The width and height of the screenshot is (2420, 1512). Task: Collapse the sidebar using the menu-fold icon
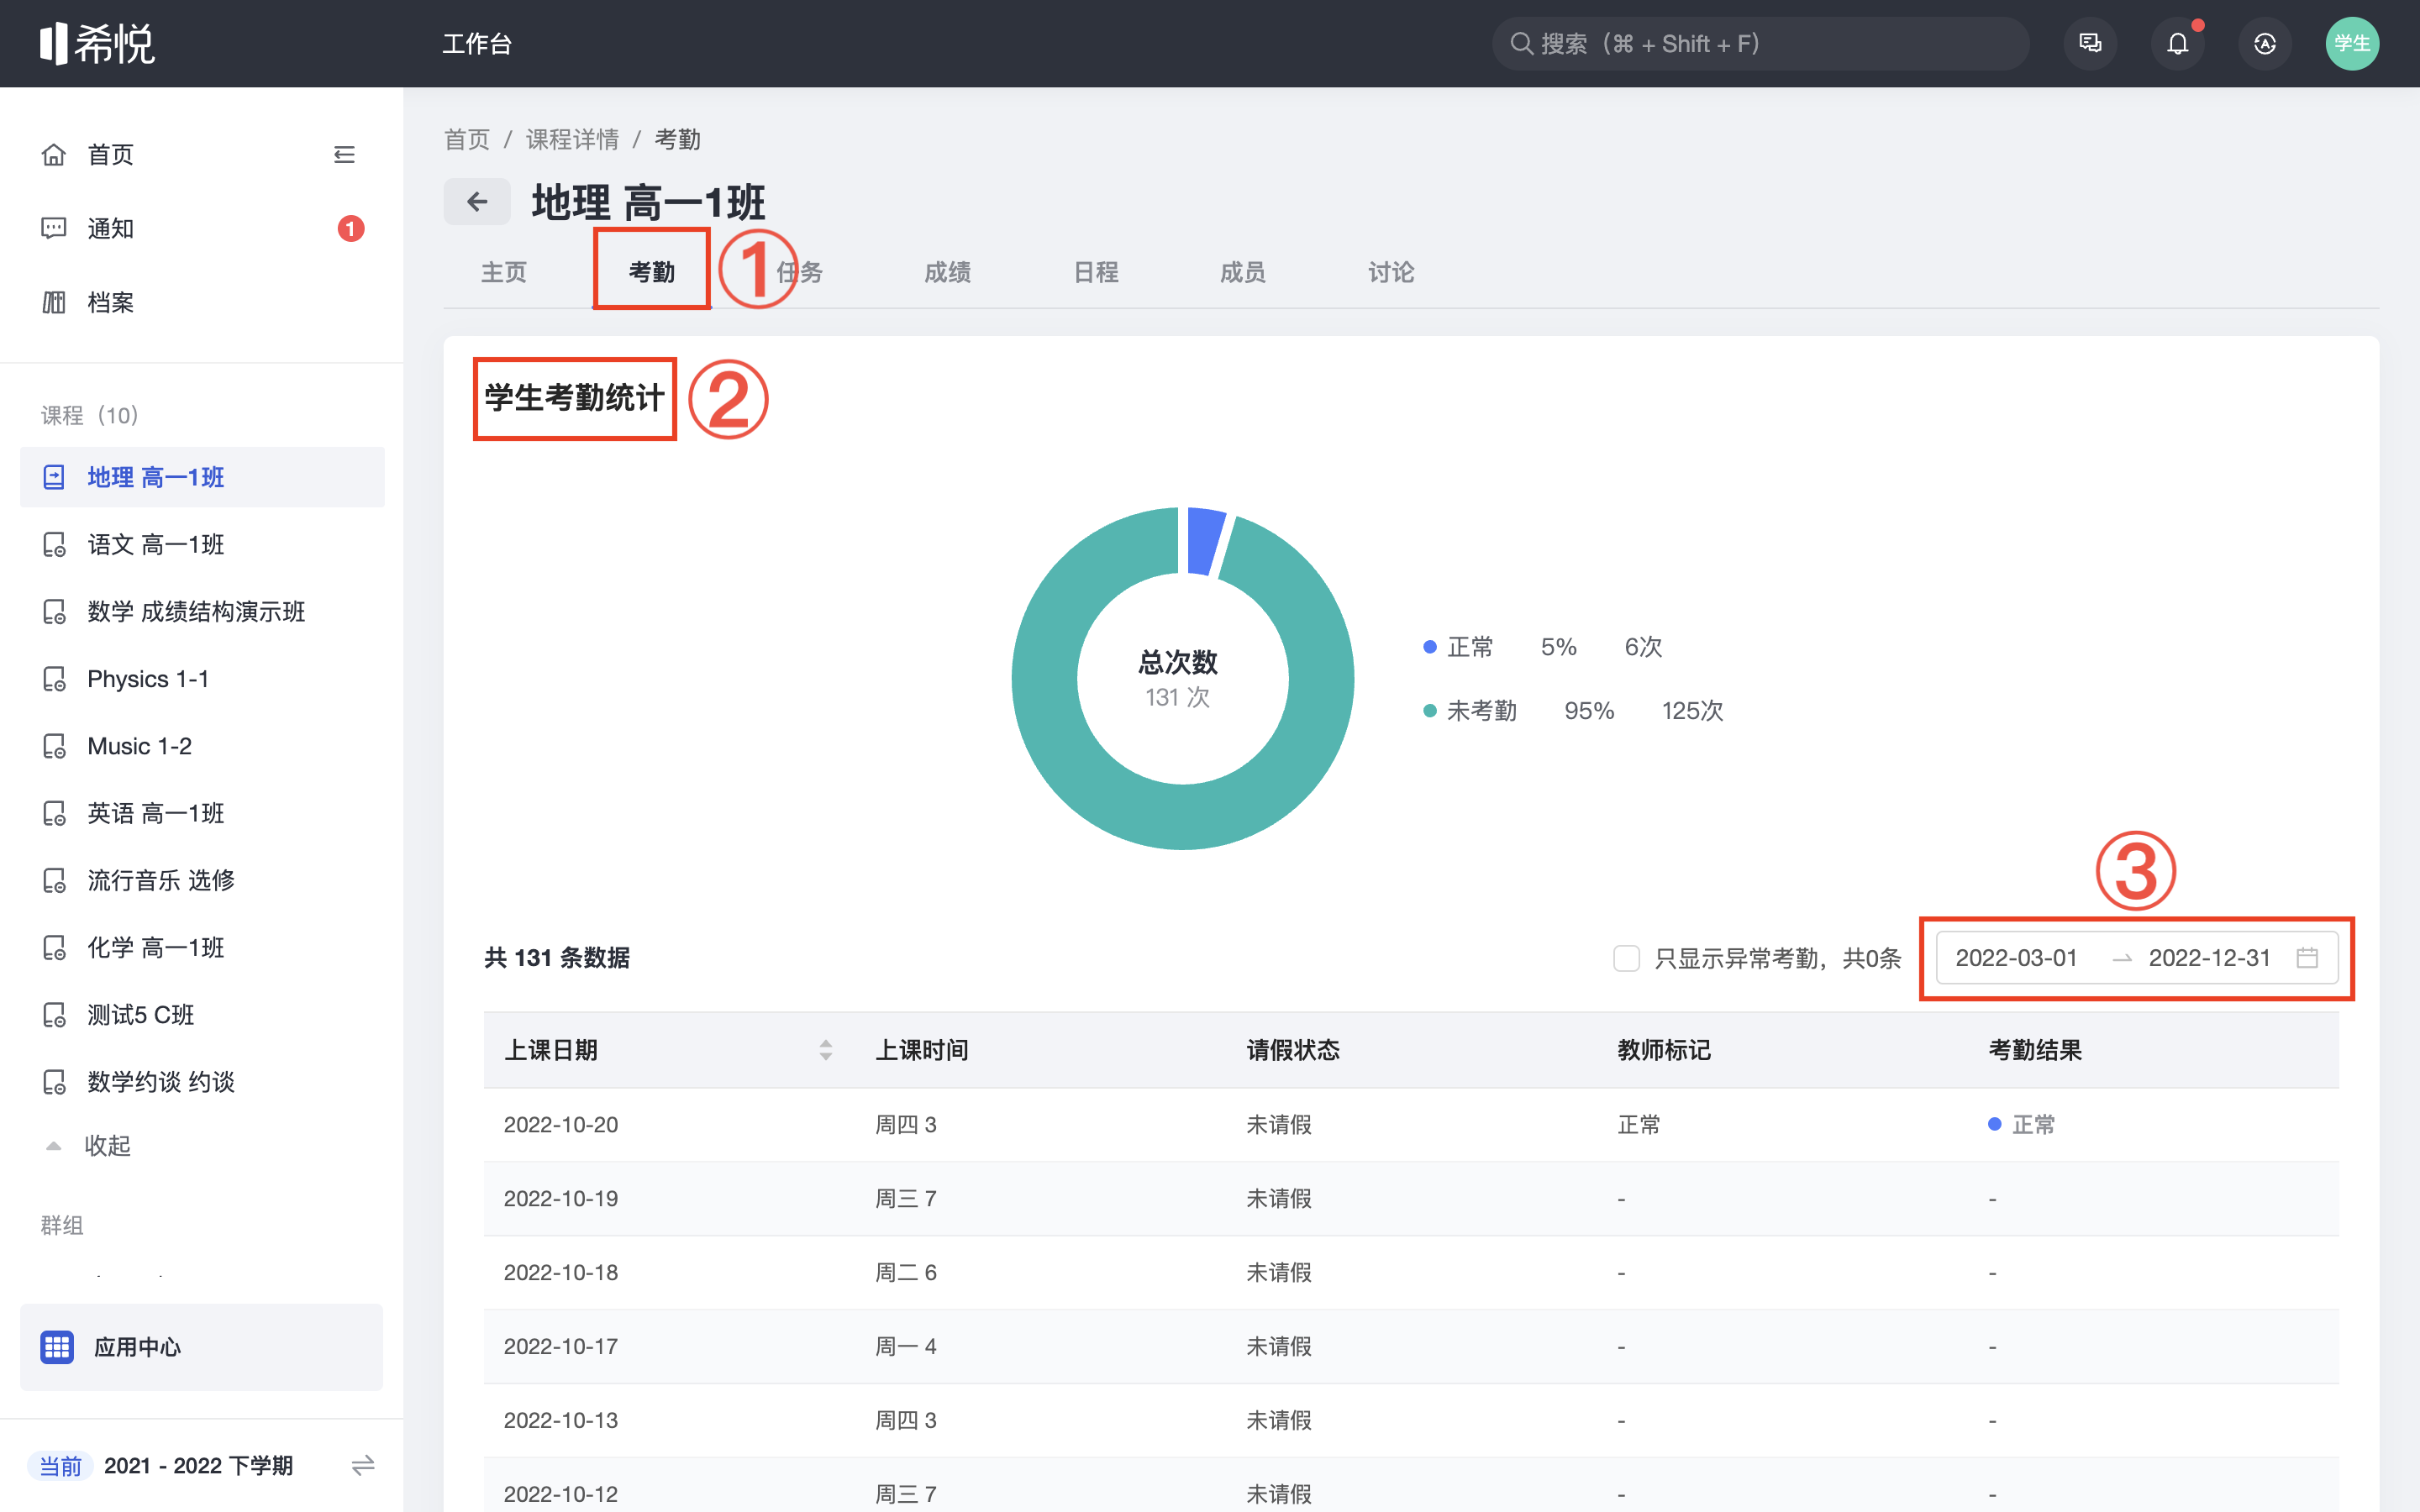[x=344, y=155]
